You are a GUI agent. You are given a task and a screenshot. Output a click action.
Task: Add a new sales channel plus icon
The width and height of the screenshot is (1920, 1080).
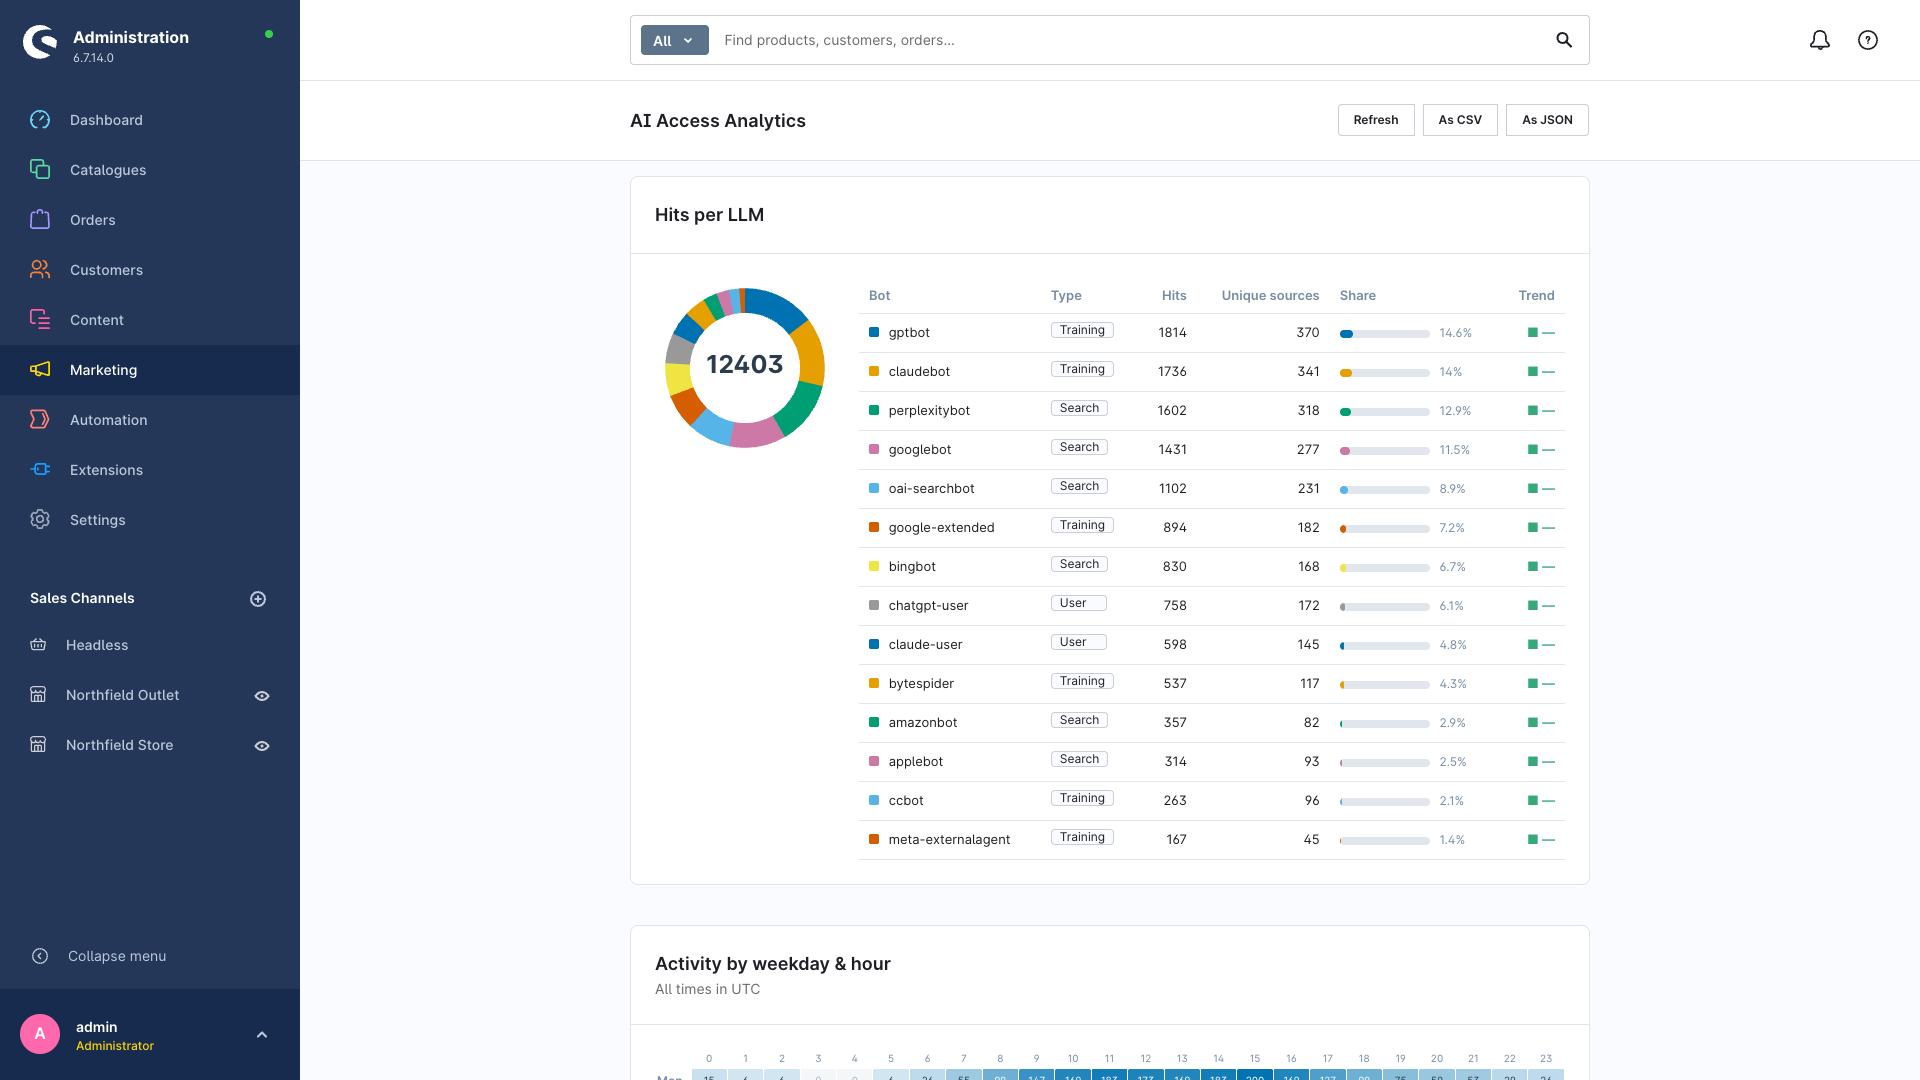point(258,599)
